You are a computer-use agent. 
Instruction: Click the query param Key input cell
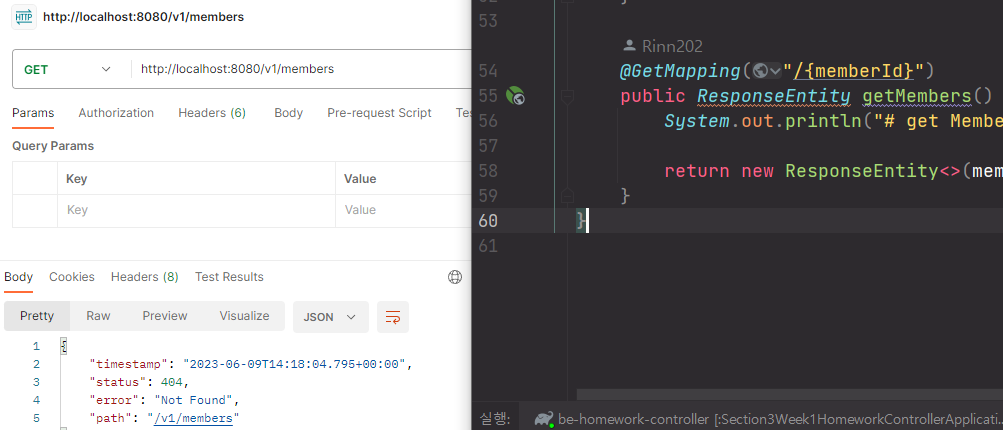196,211
